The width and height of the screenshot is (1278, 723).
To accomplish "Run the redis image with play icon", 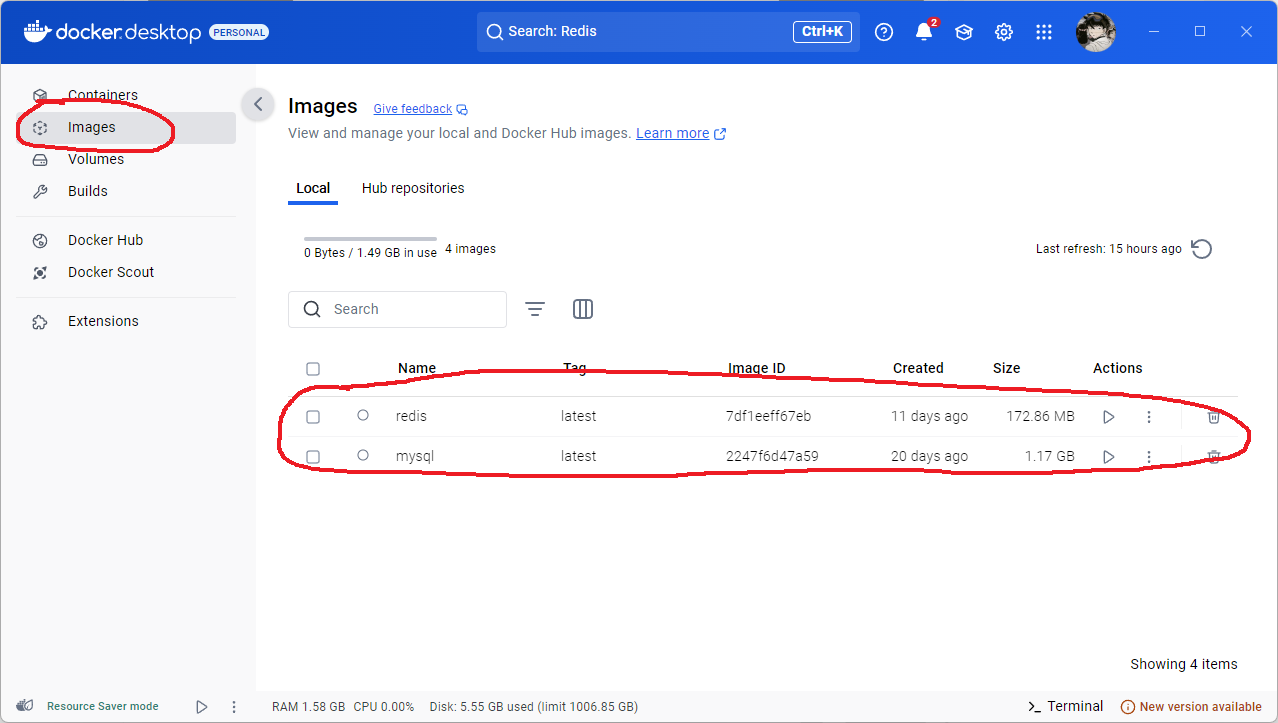I will (1108, 417).
